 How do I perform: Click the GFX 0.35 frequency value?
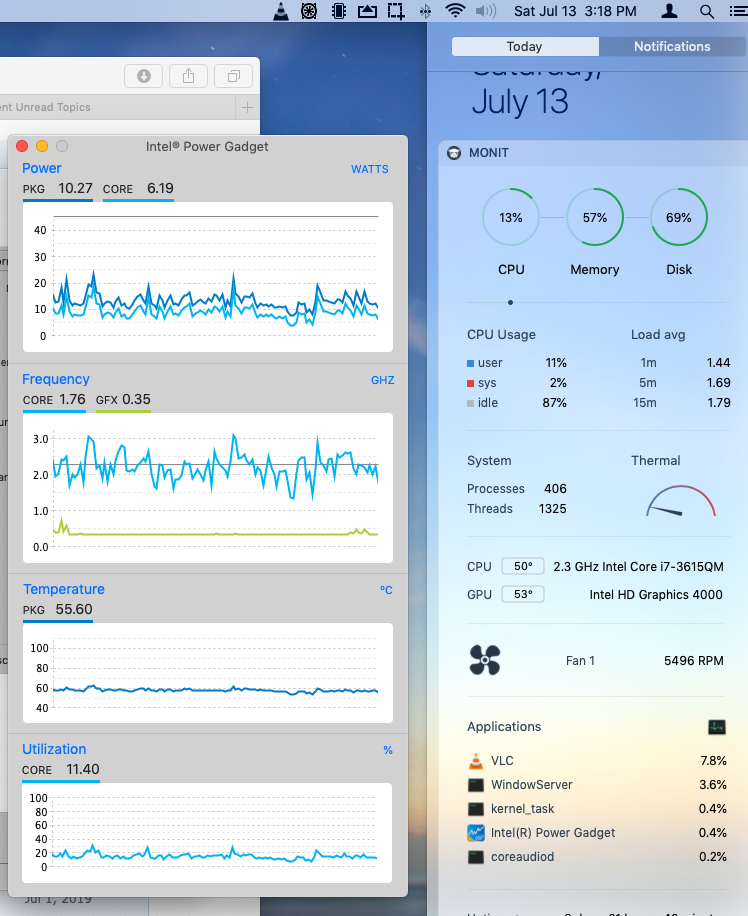tap(123, 400)
